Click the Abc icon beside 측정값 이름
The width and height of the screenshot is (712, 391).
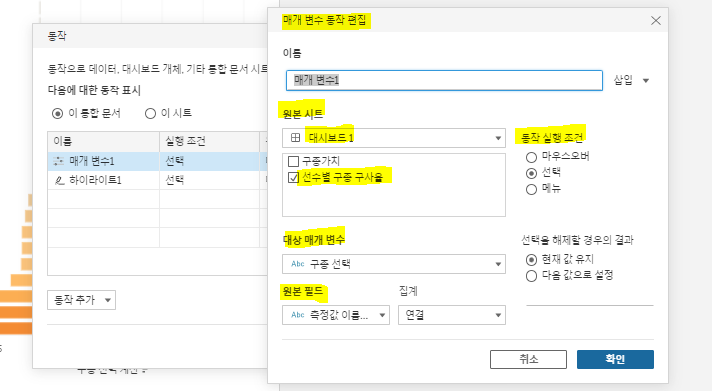tap(298, 315)
